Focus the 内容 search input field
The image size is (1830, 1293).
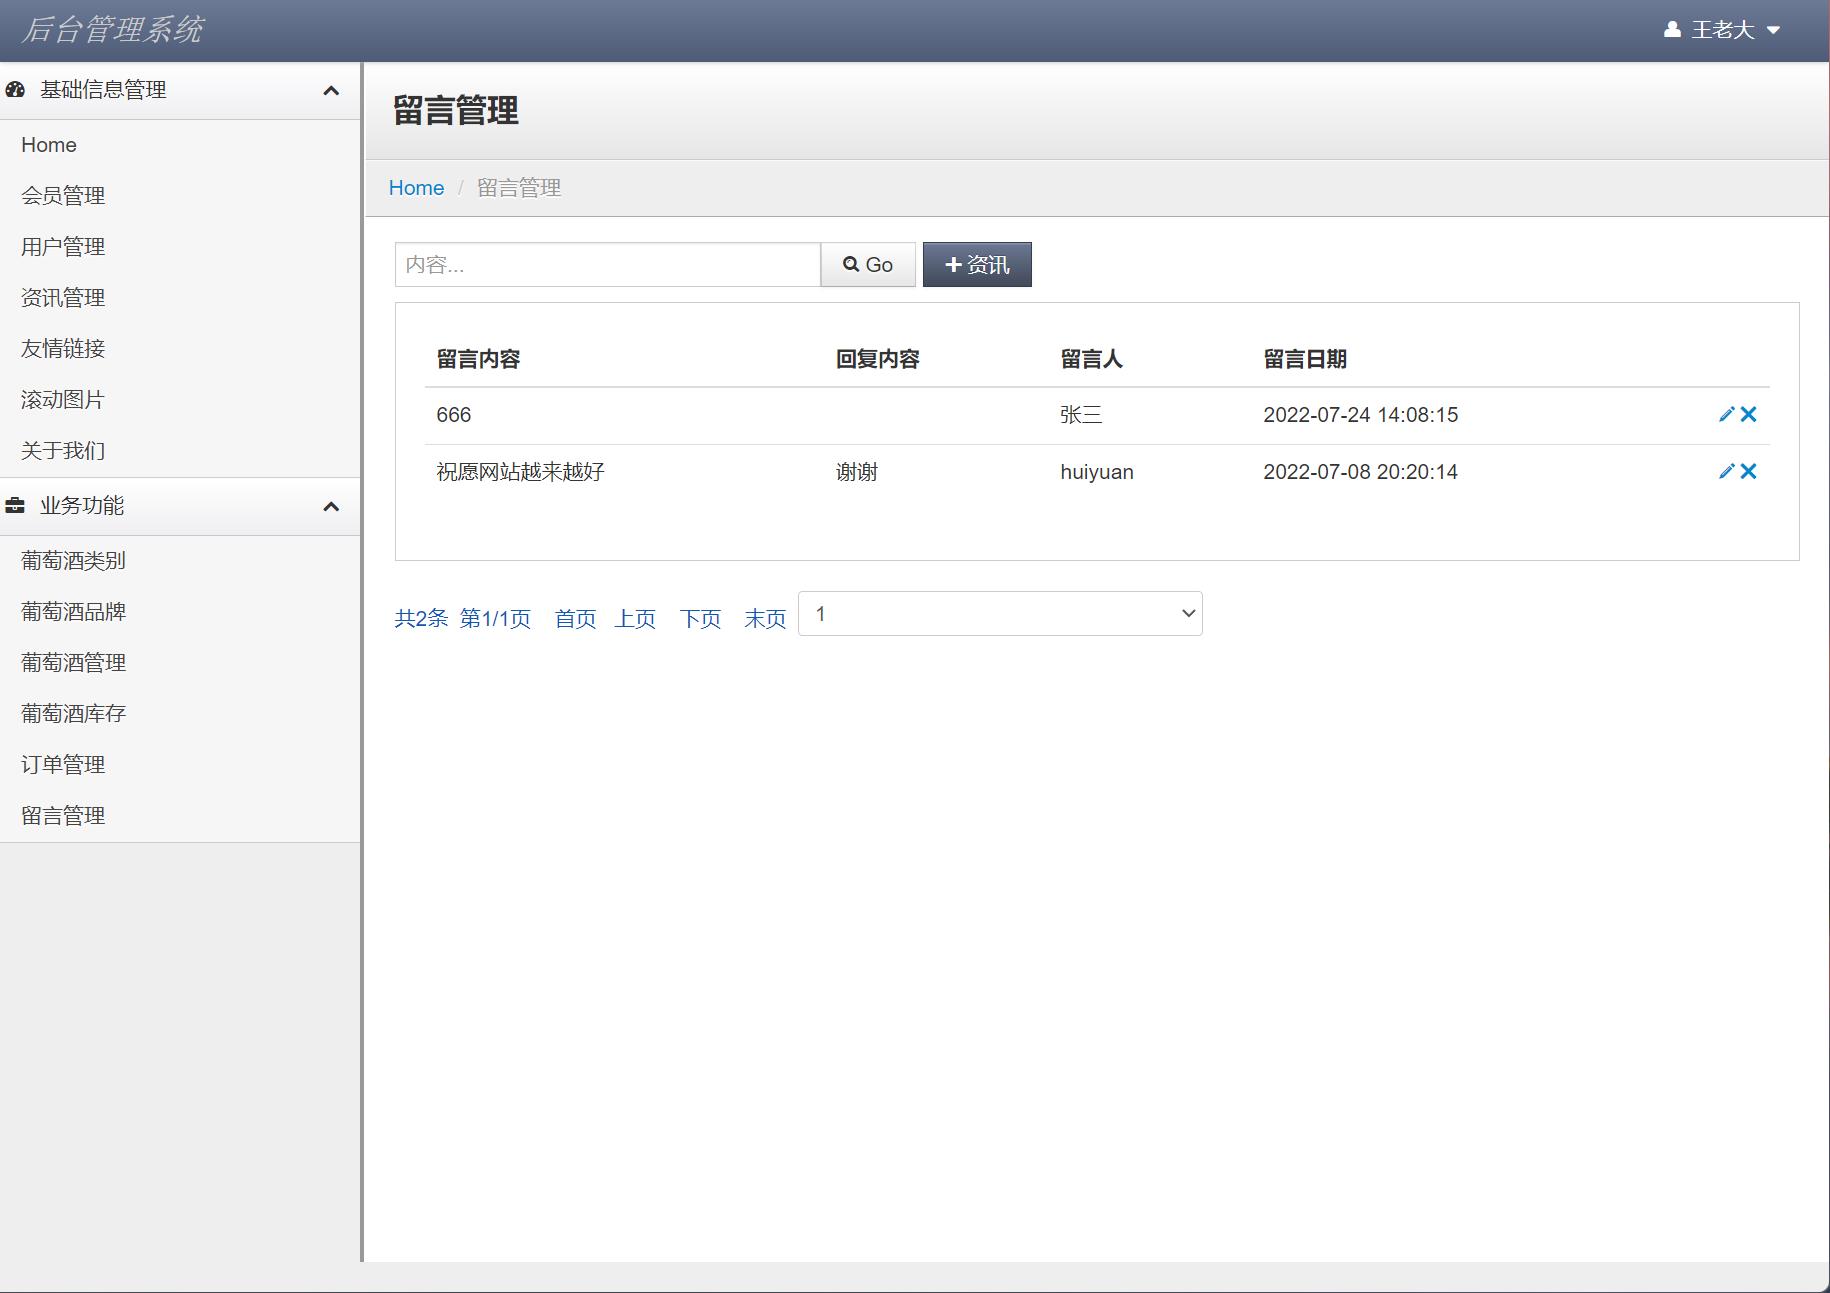coord(607,265)
